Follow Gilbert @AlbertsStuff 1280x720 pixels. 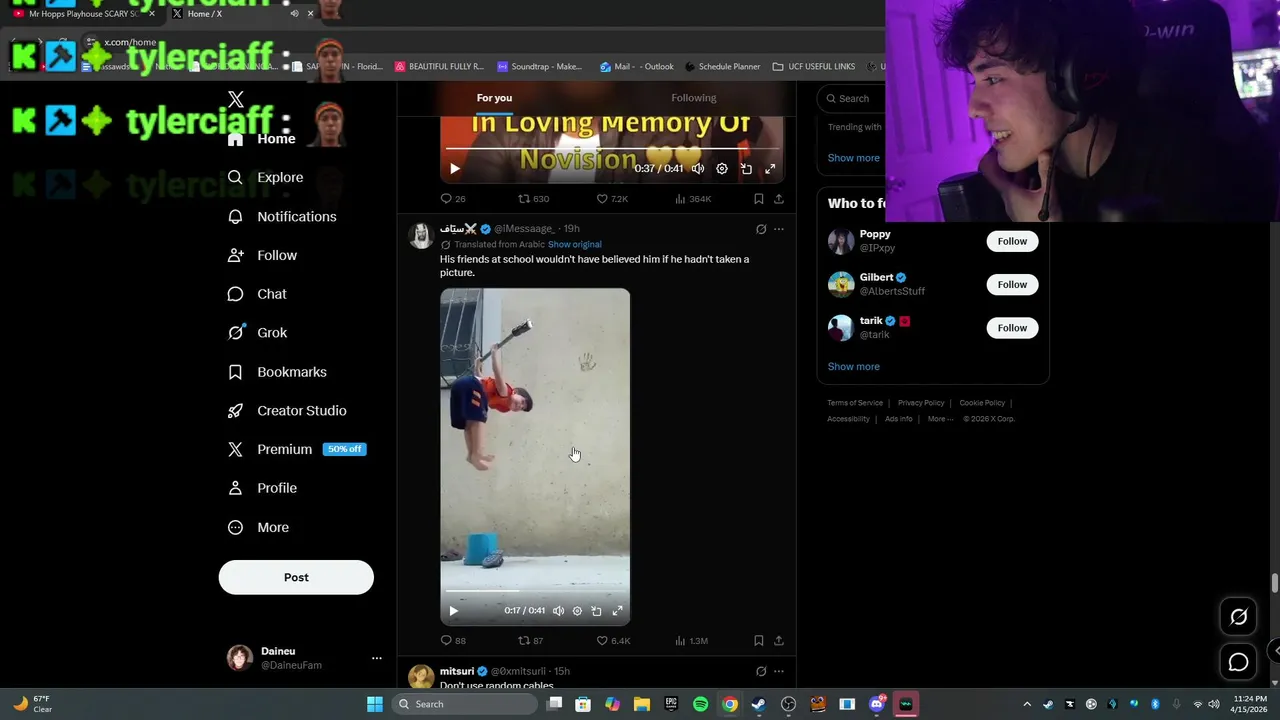[x=1012, y=285]
